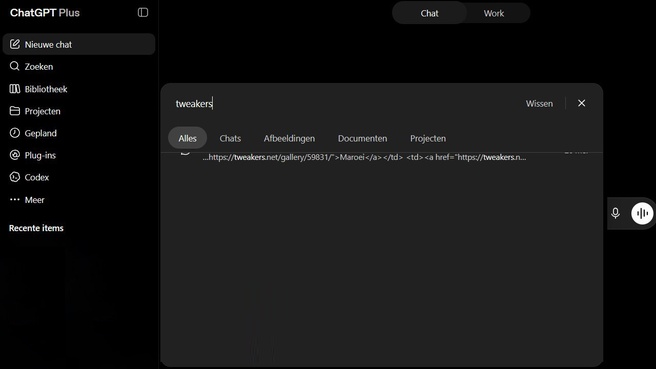Click the ChatGPT Plus title
This screenshot has height=369, width=656.
coord(45,13)
